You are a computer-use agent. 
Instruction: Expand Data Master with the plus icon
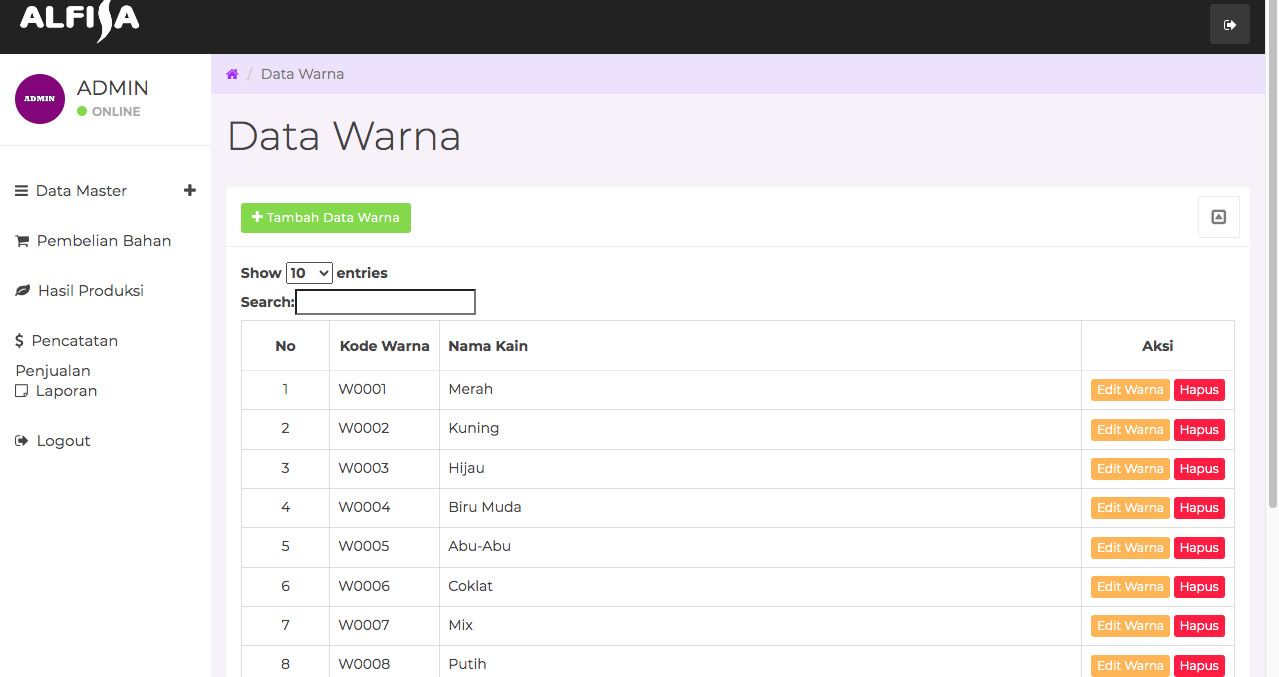pyautogui.click(x=190, y=190)
